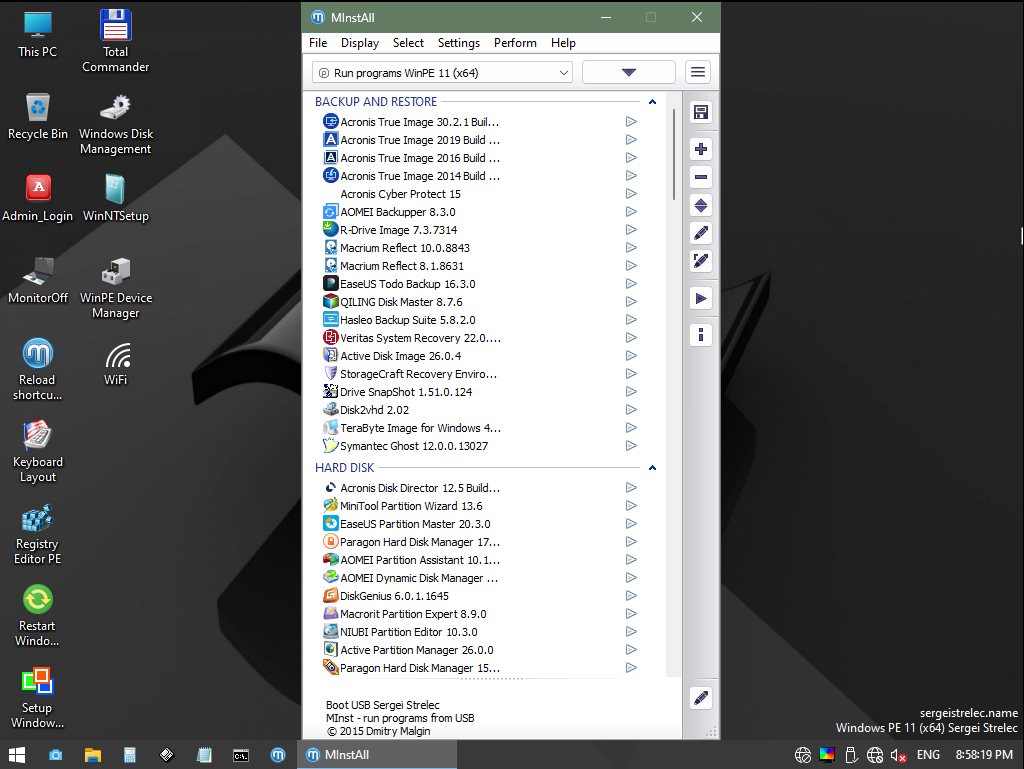This screenshot has width=1024, height=769.
Task: Click the minus remove item icon
Action: [x=701, y=177]
